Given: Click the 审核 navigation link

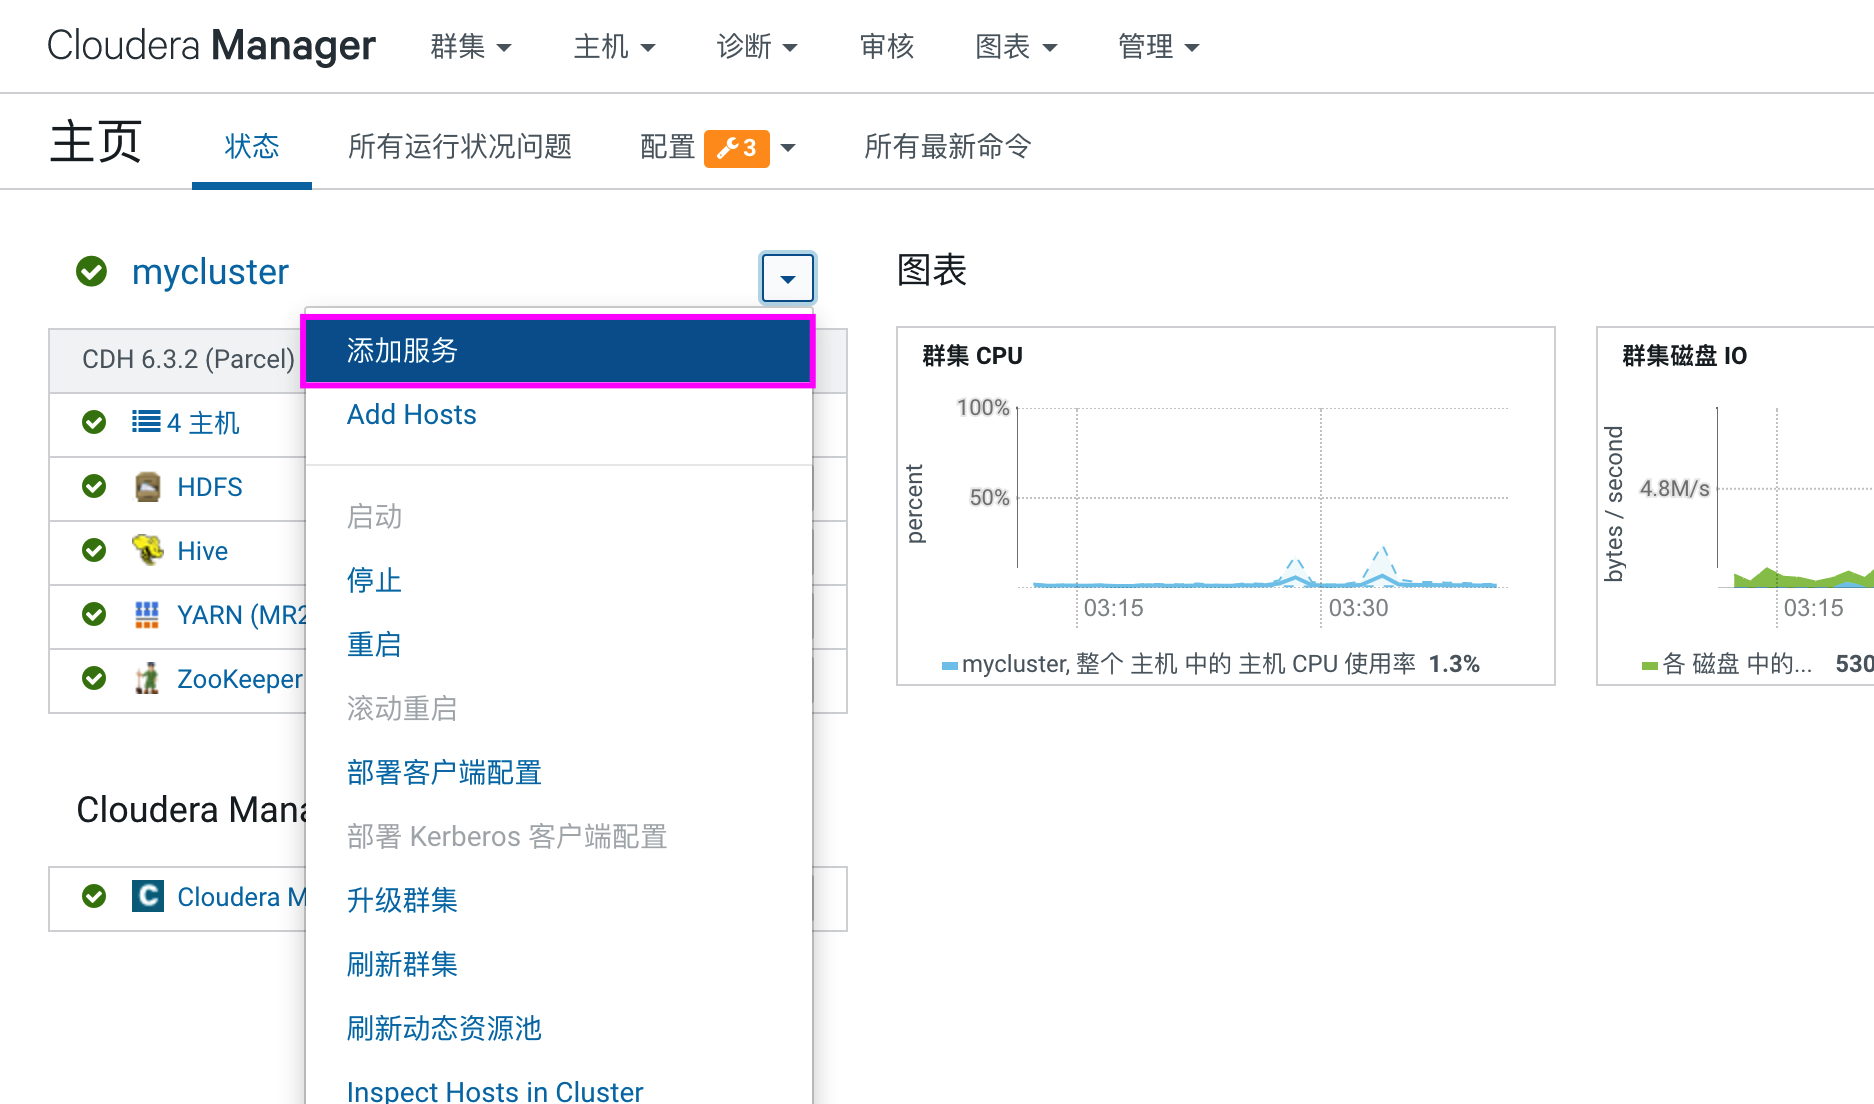Looking at the screenshot, I should coord(886,47).
